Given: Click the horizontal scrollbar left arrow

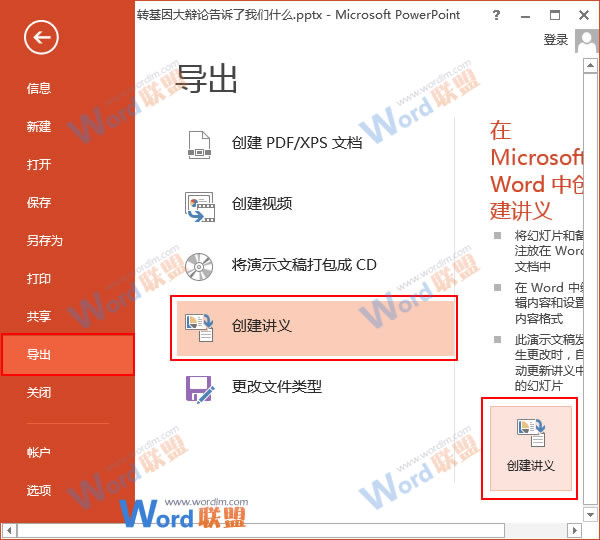Looking at the screenshot, I should (8, 531).
